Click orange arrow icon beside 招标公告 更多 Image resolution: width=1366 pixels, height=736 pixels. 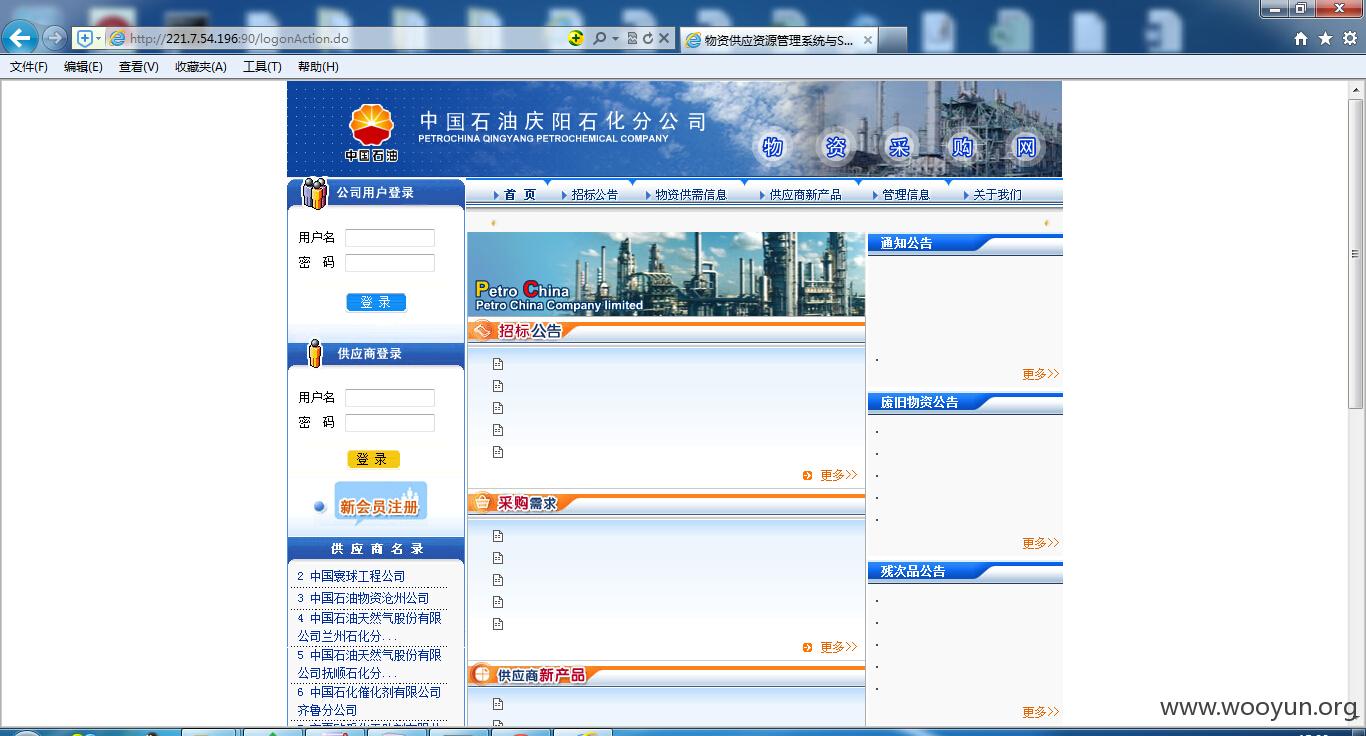coord(807,475)
